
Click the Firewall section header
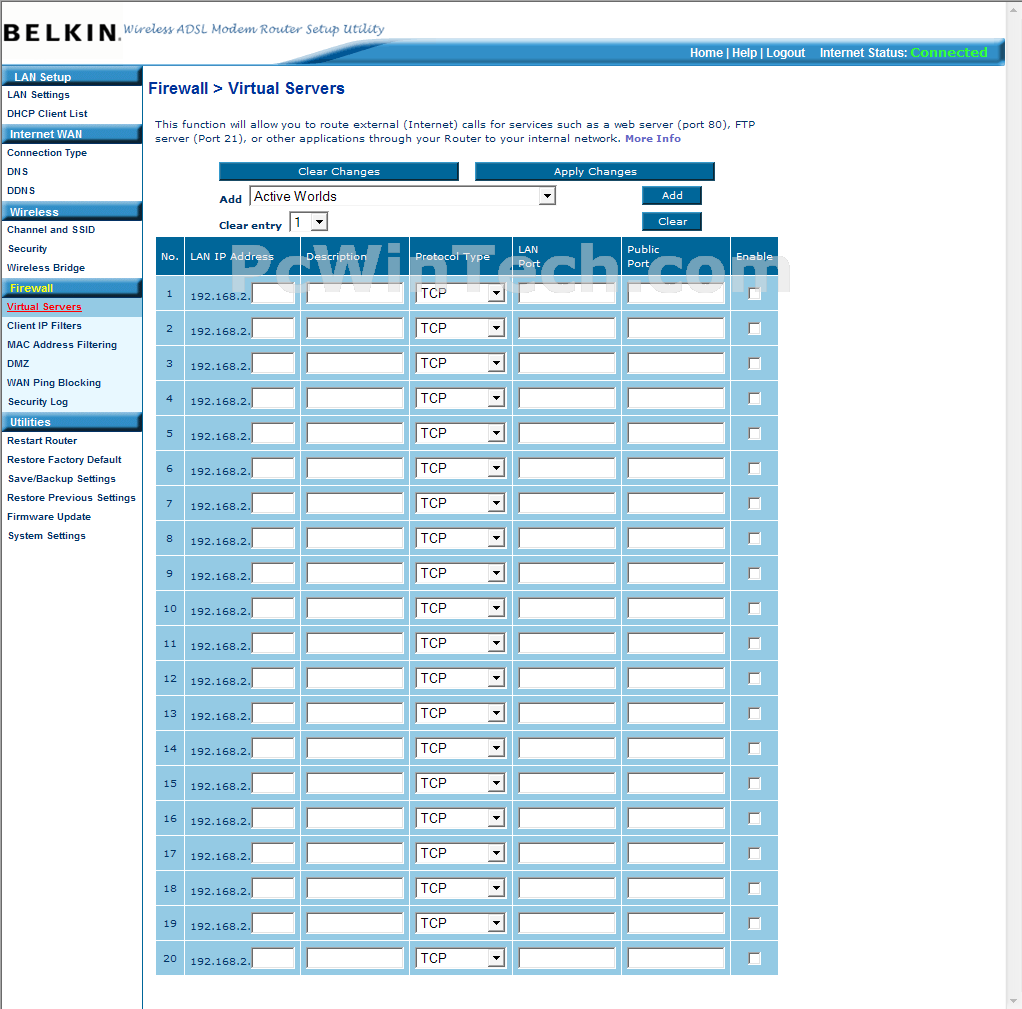[72, 288]
